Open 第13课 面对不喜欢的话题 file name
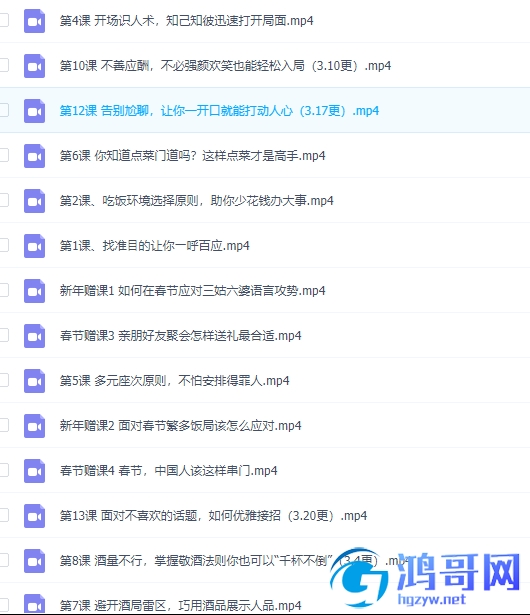 point(213,515)
